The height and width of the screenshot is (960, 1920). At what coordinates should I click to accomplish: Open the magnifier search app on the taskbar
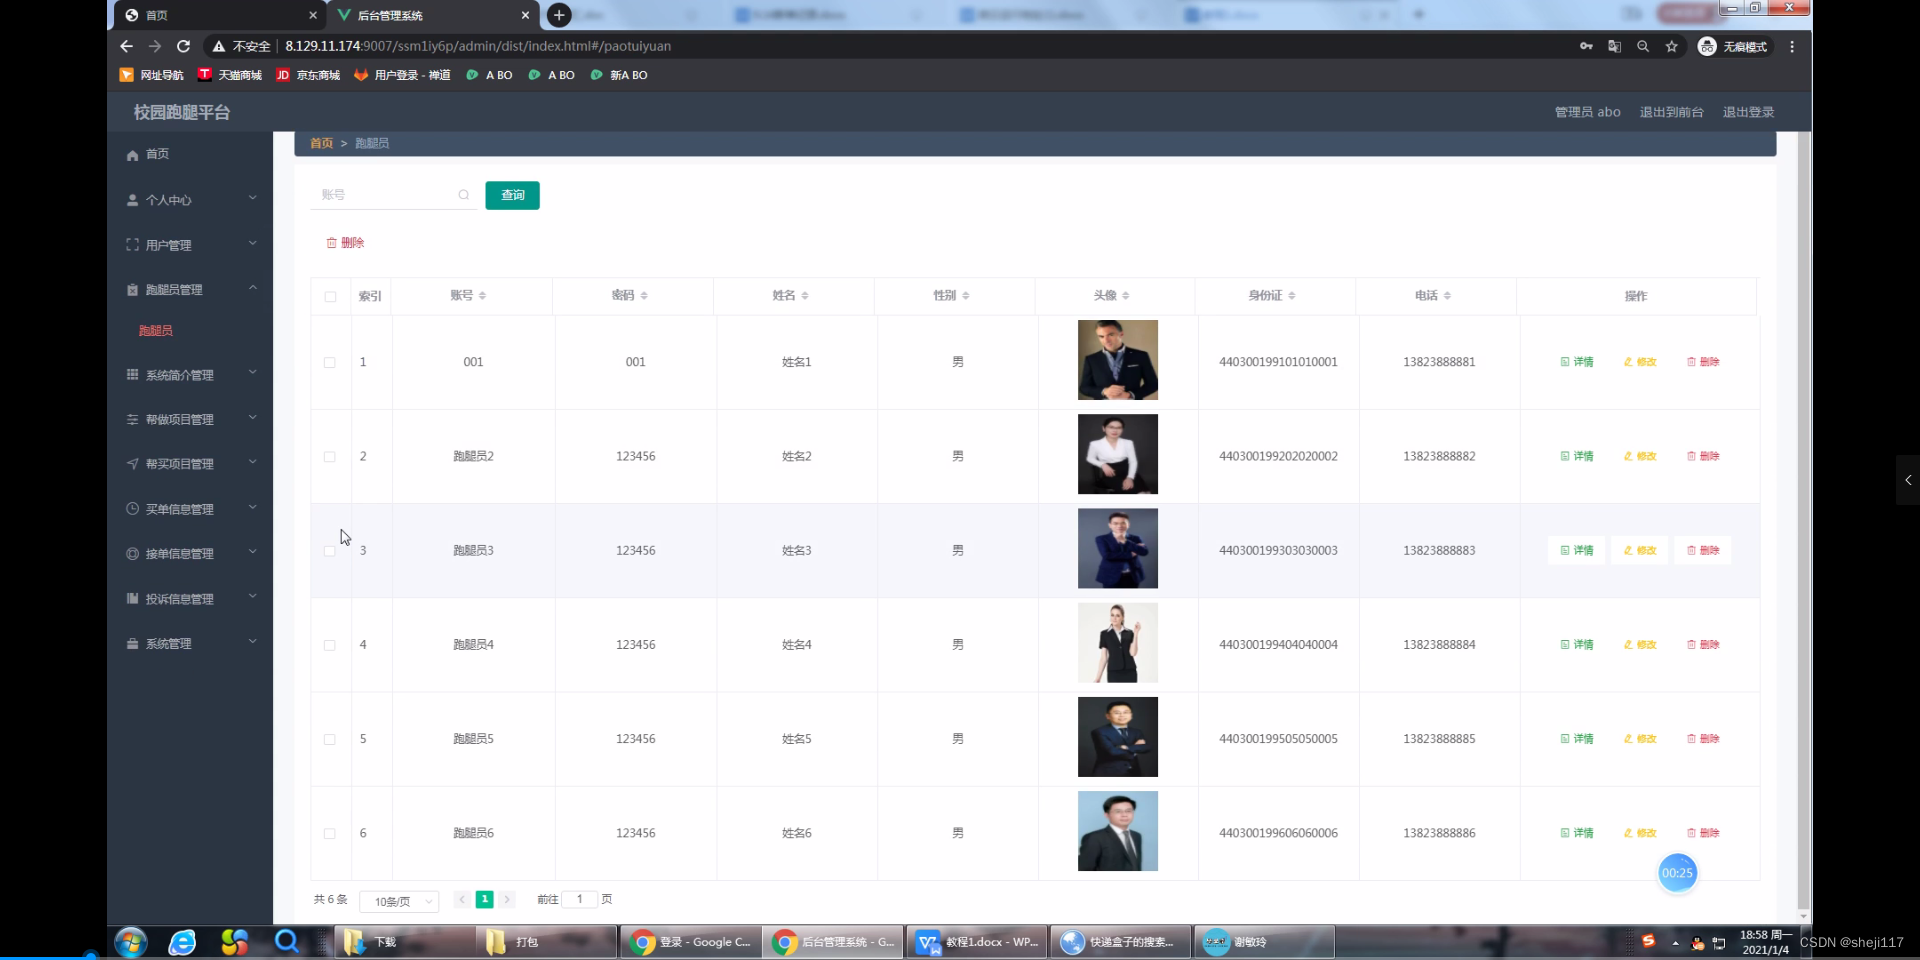click(x=287, y=942)
